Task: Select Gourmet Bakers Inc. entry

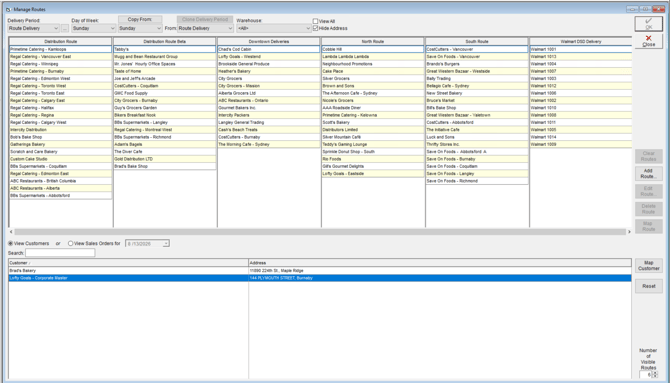Action: tap(269, 108)
